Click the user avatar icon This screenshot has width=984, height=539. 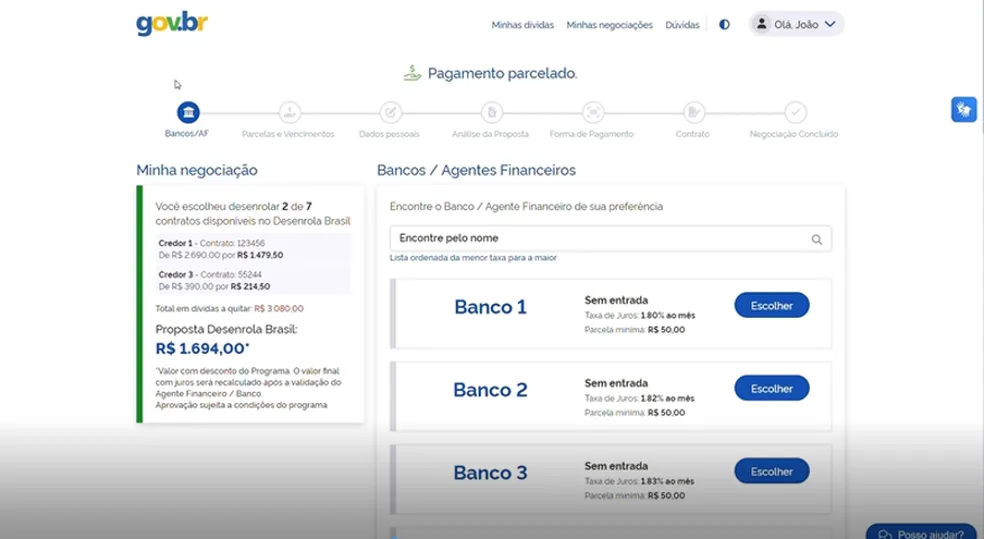click(761, 24)
